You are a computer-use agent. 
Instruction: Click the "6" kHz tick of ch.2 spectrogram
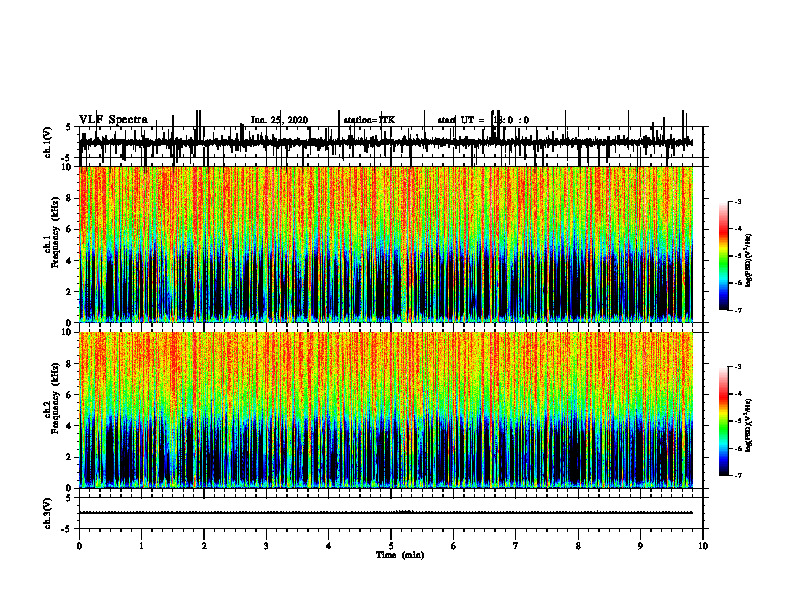(70, 395)
